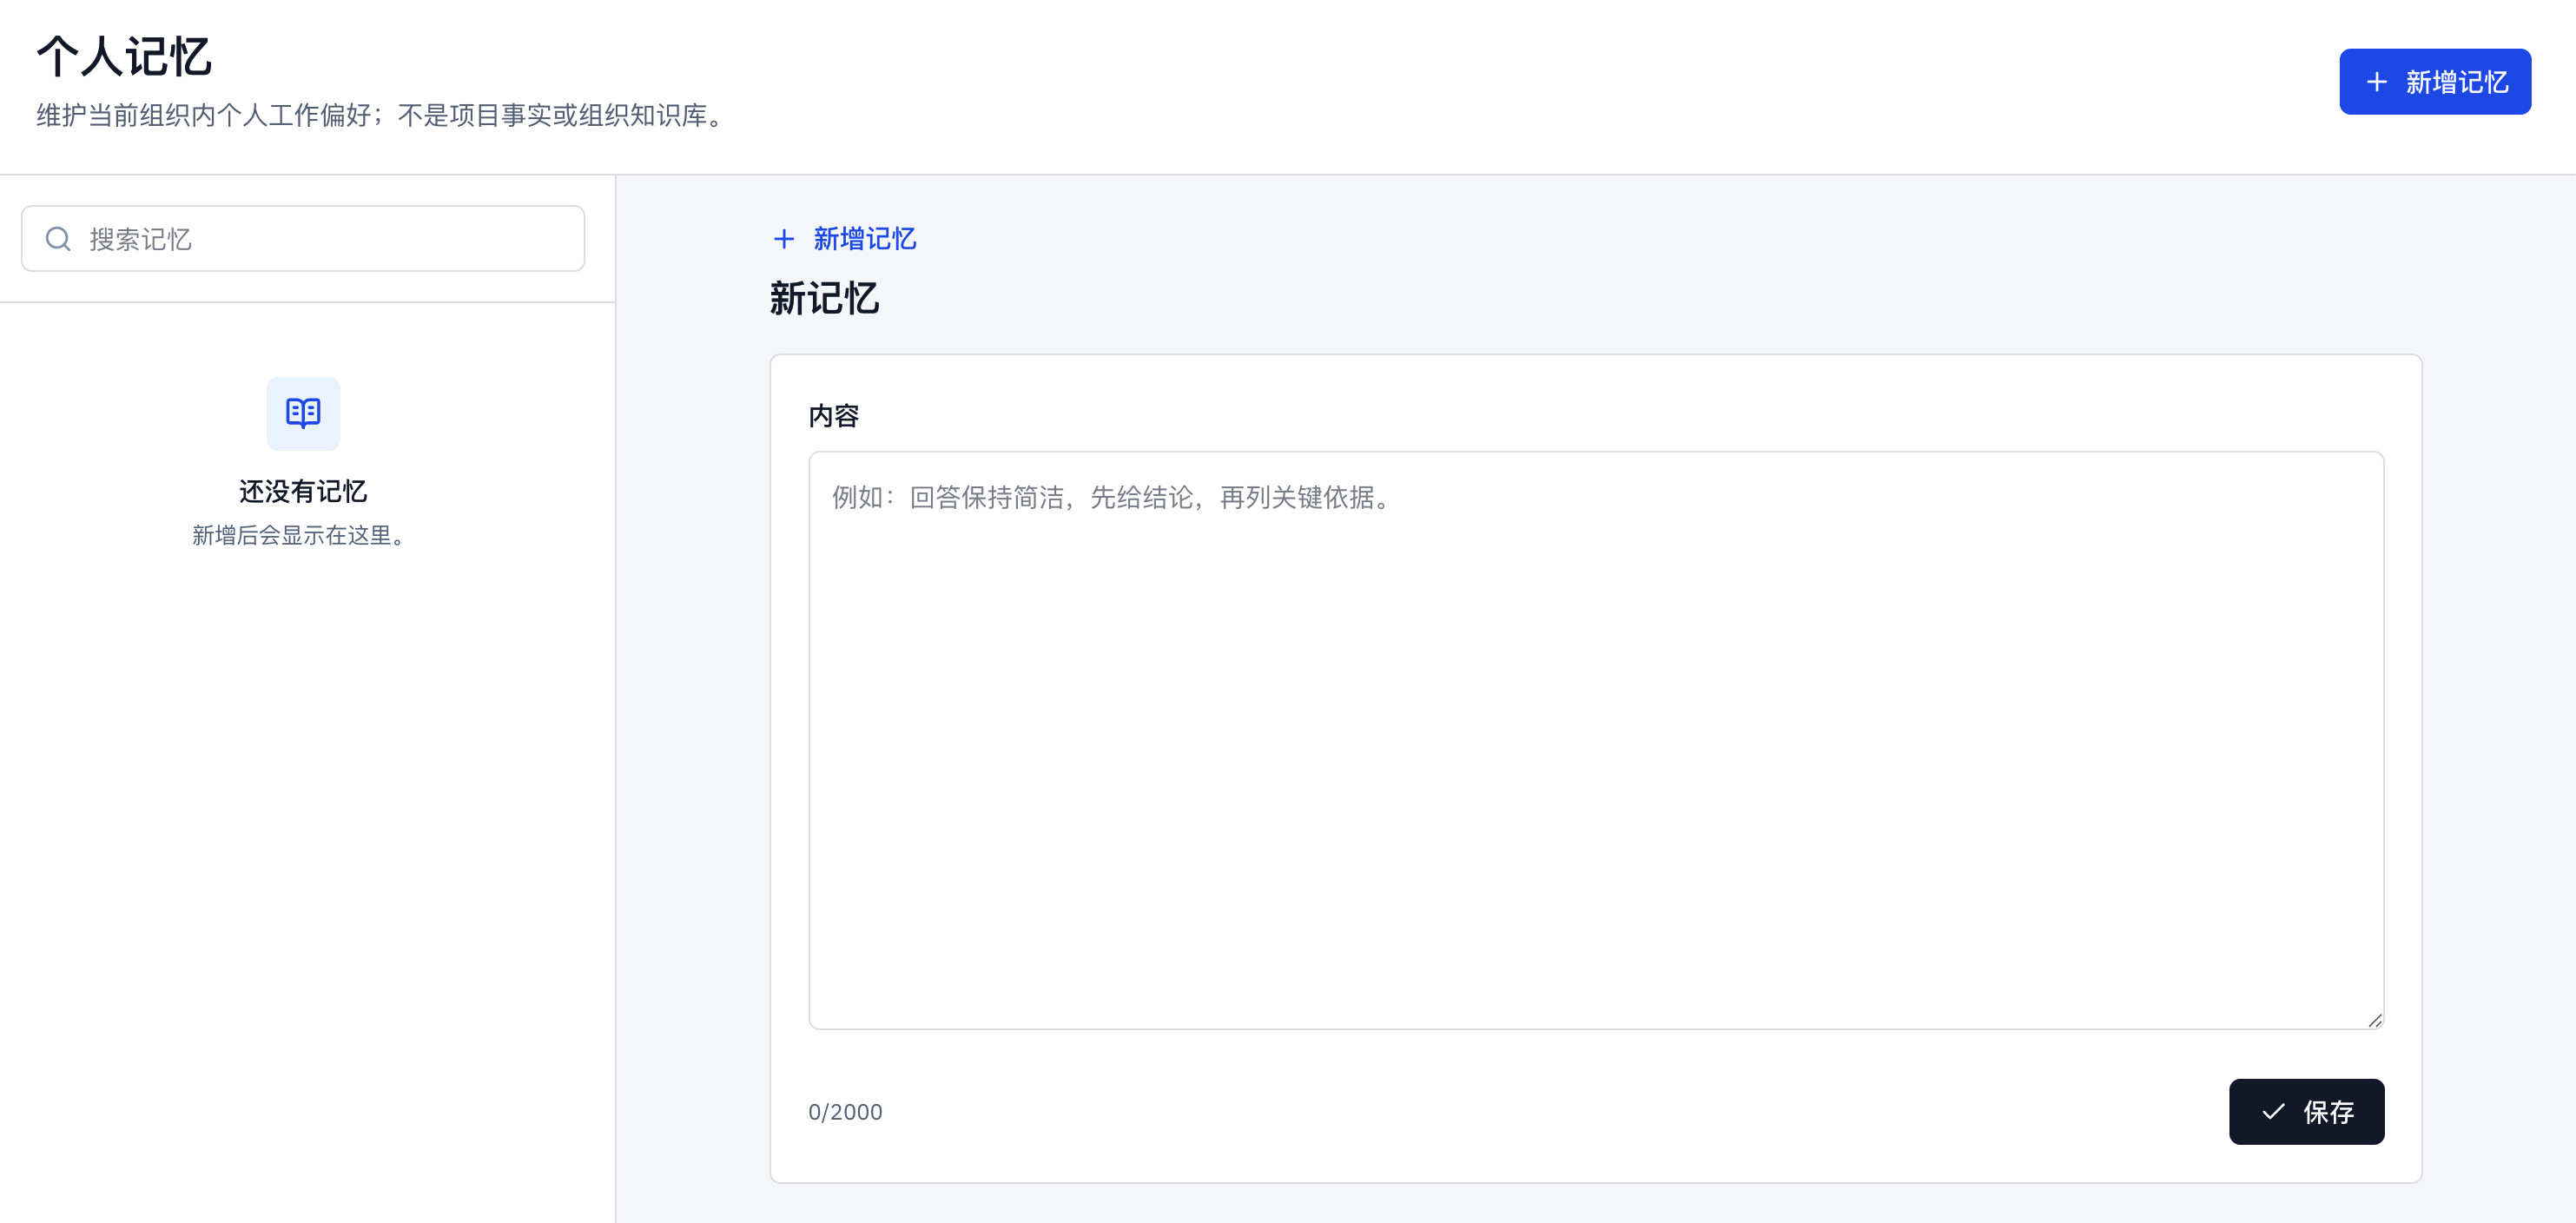Click the 新增记忆 link above 新记忆 heading
Screen dimensions: 2576x1223
(x=845, y=239)
